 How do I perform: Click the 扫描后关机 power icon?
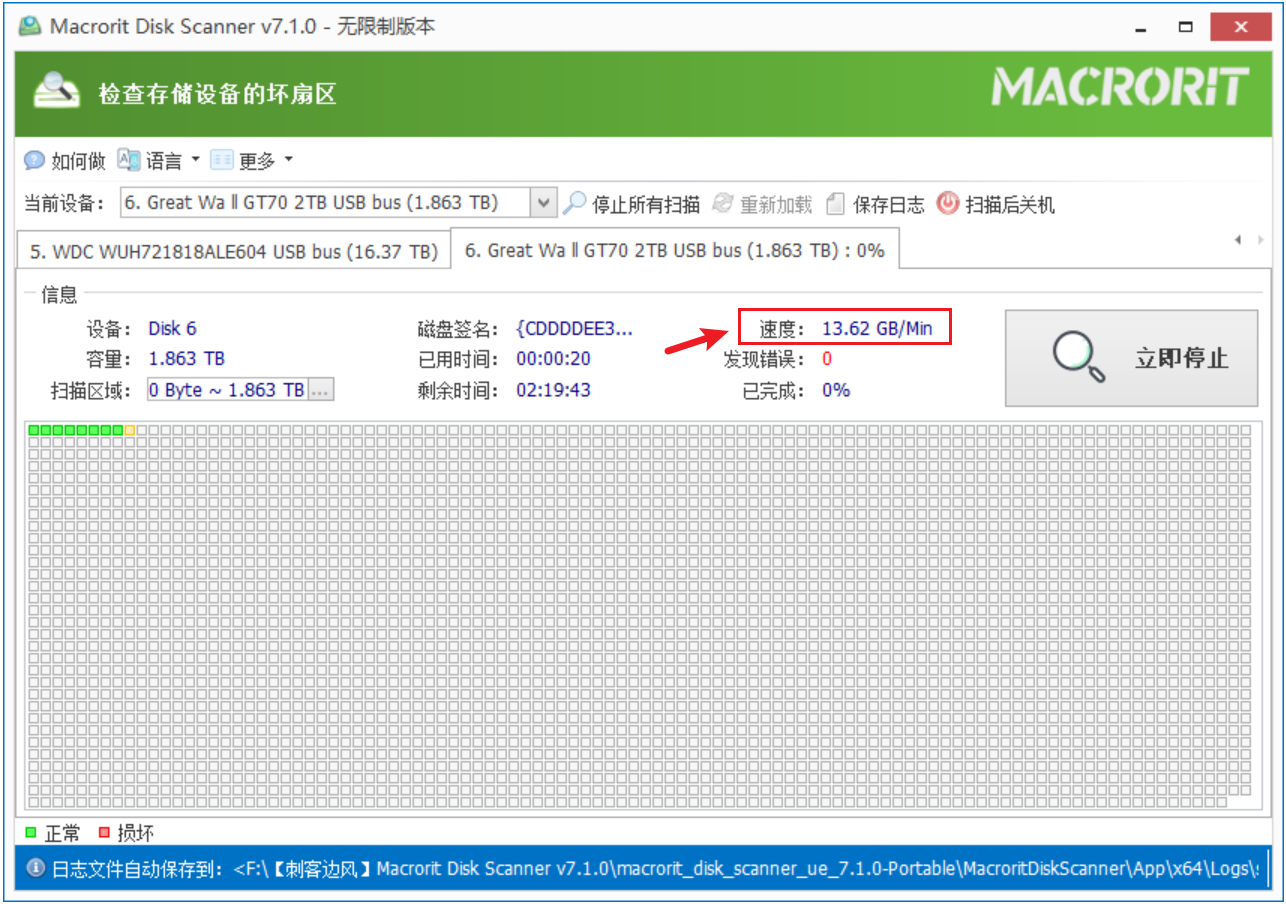click(x=947, y=204)
